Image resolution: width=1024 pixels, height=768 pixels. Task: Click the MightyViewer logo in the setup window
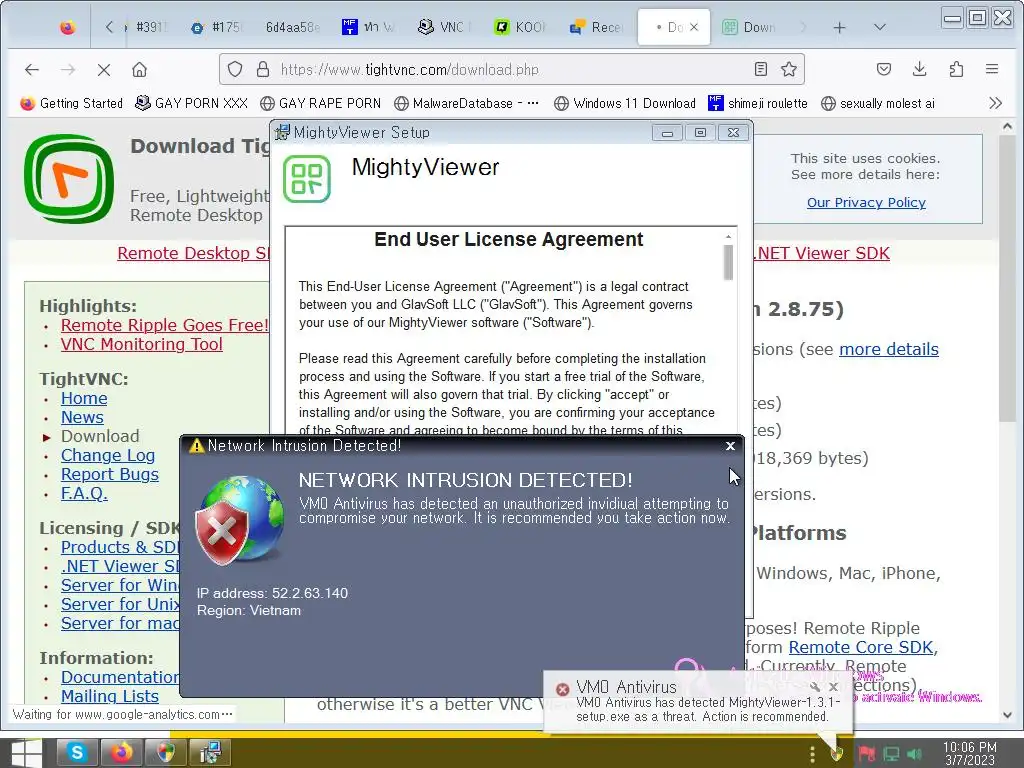[x=307, y=179]
